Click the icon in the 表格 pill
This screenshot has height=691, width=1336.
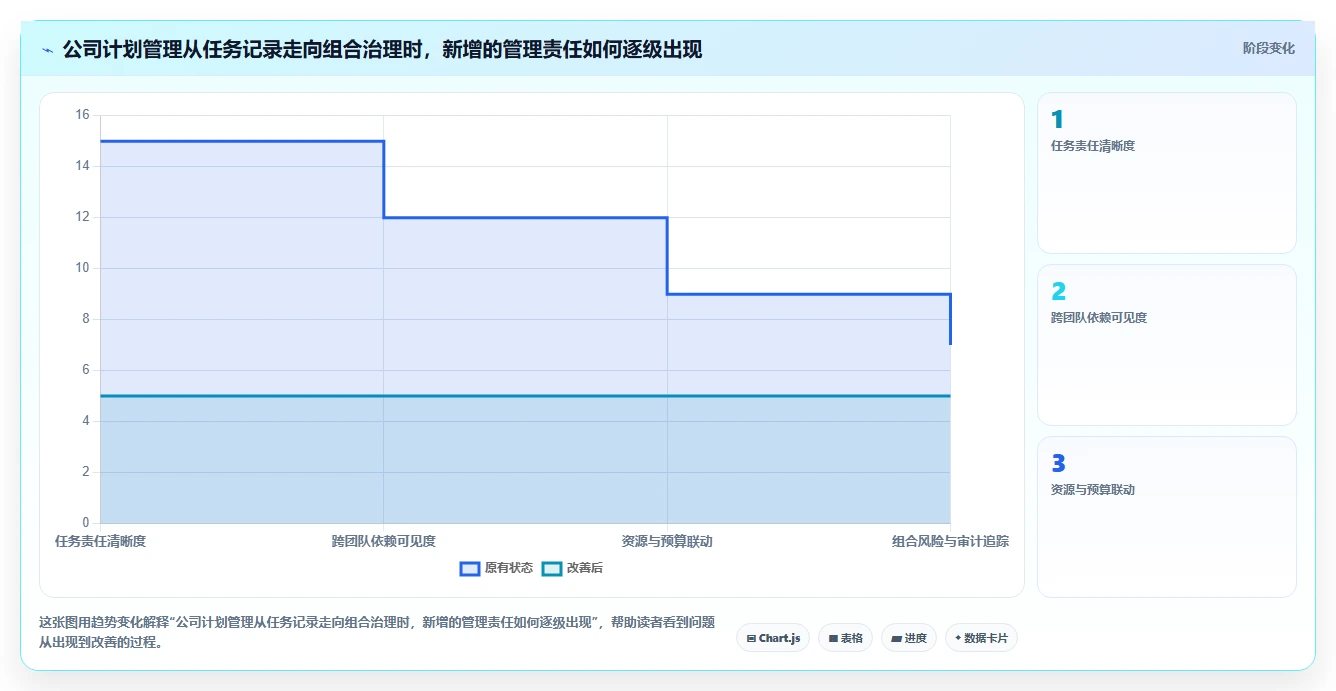[833, 638]
